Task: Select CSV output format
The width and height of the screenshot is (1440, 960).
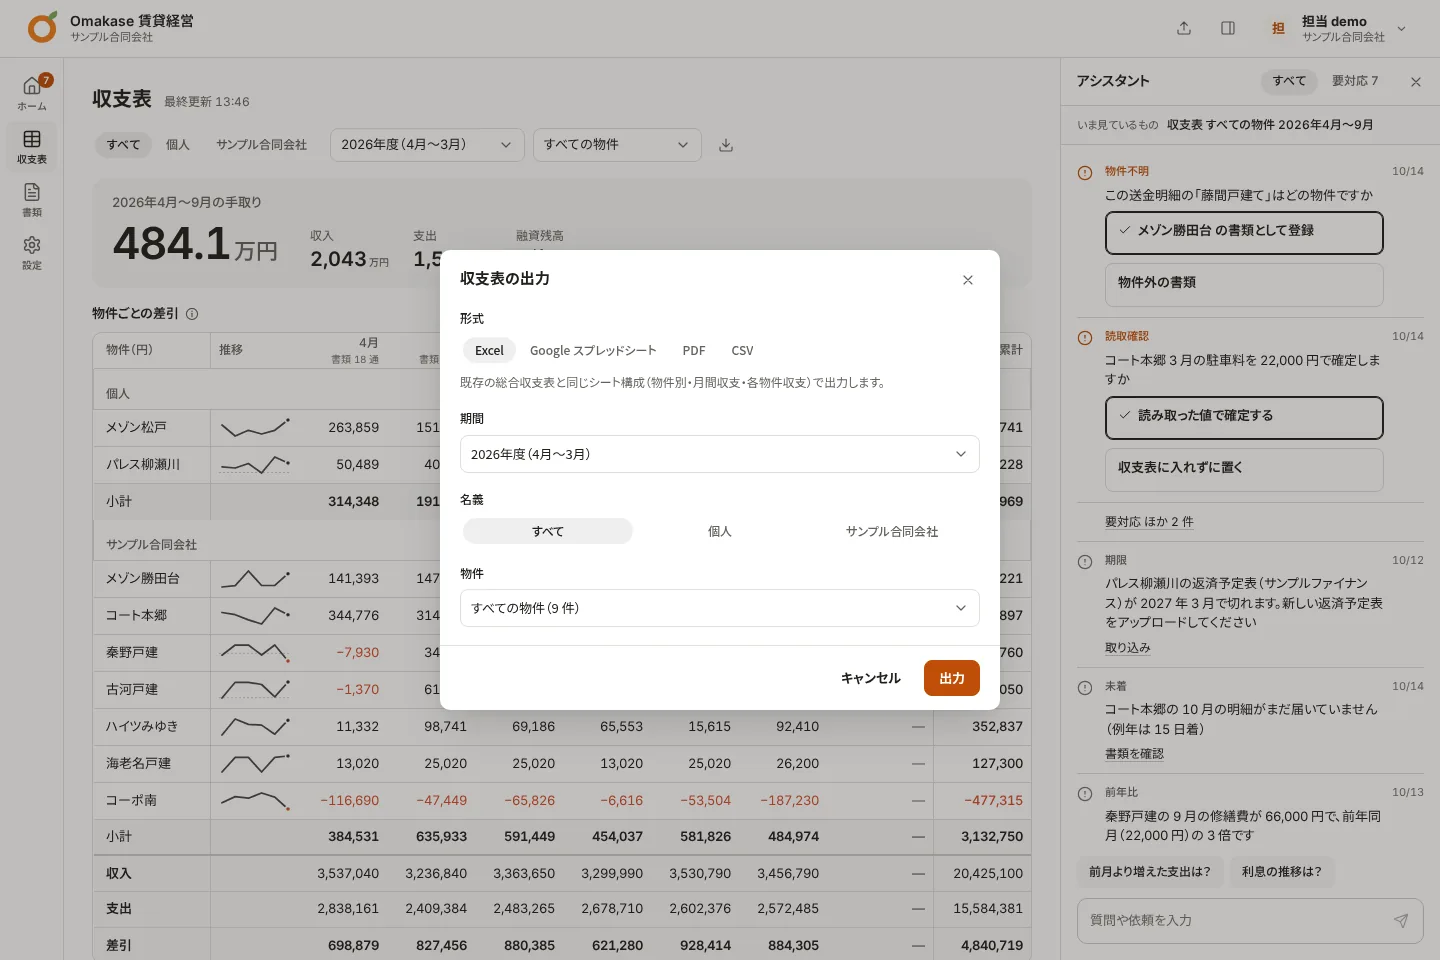Action: [x=742, y=350]
